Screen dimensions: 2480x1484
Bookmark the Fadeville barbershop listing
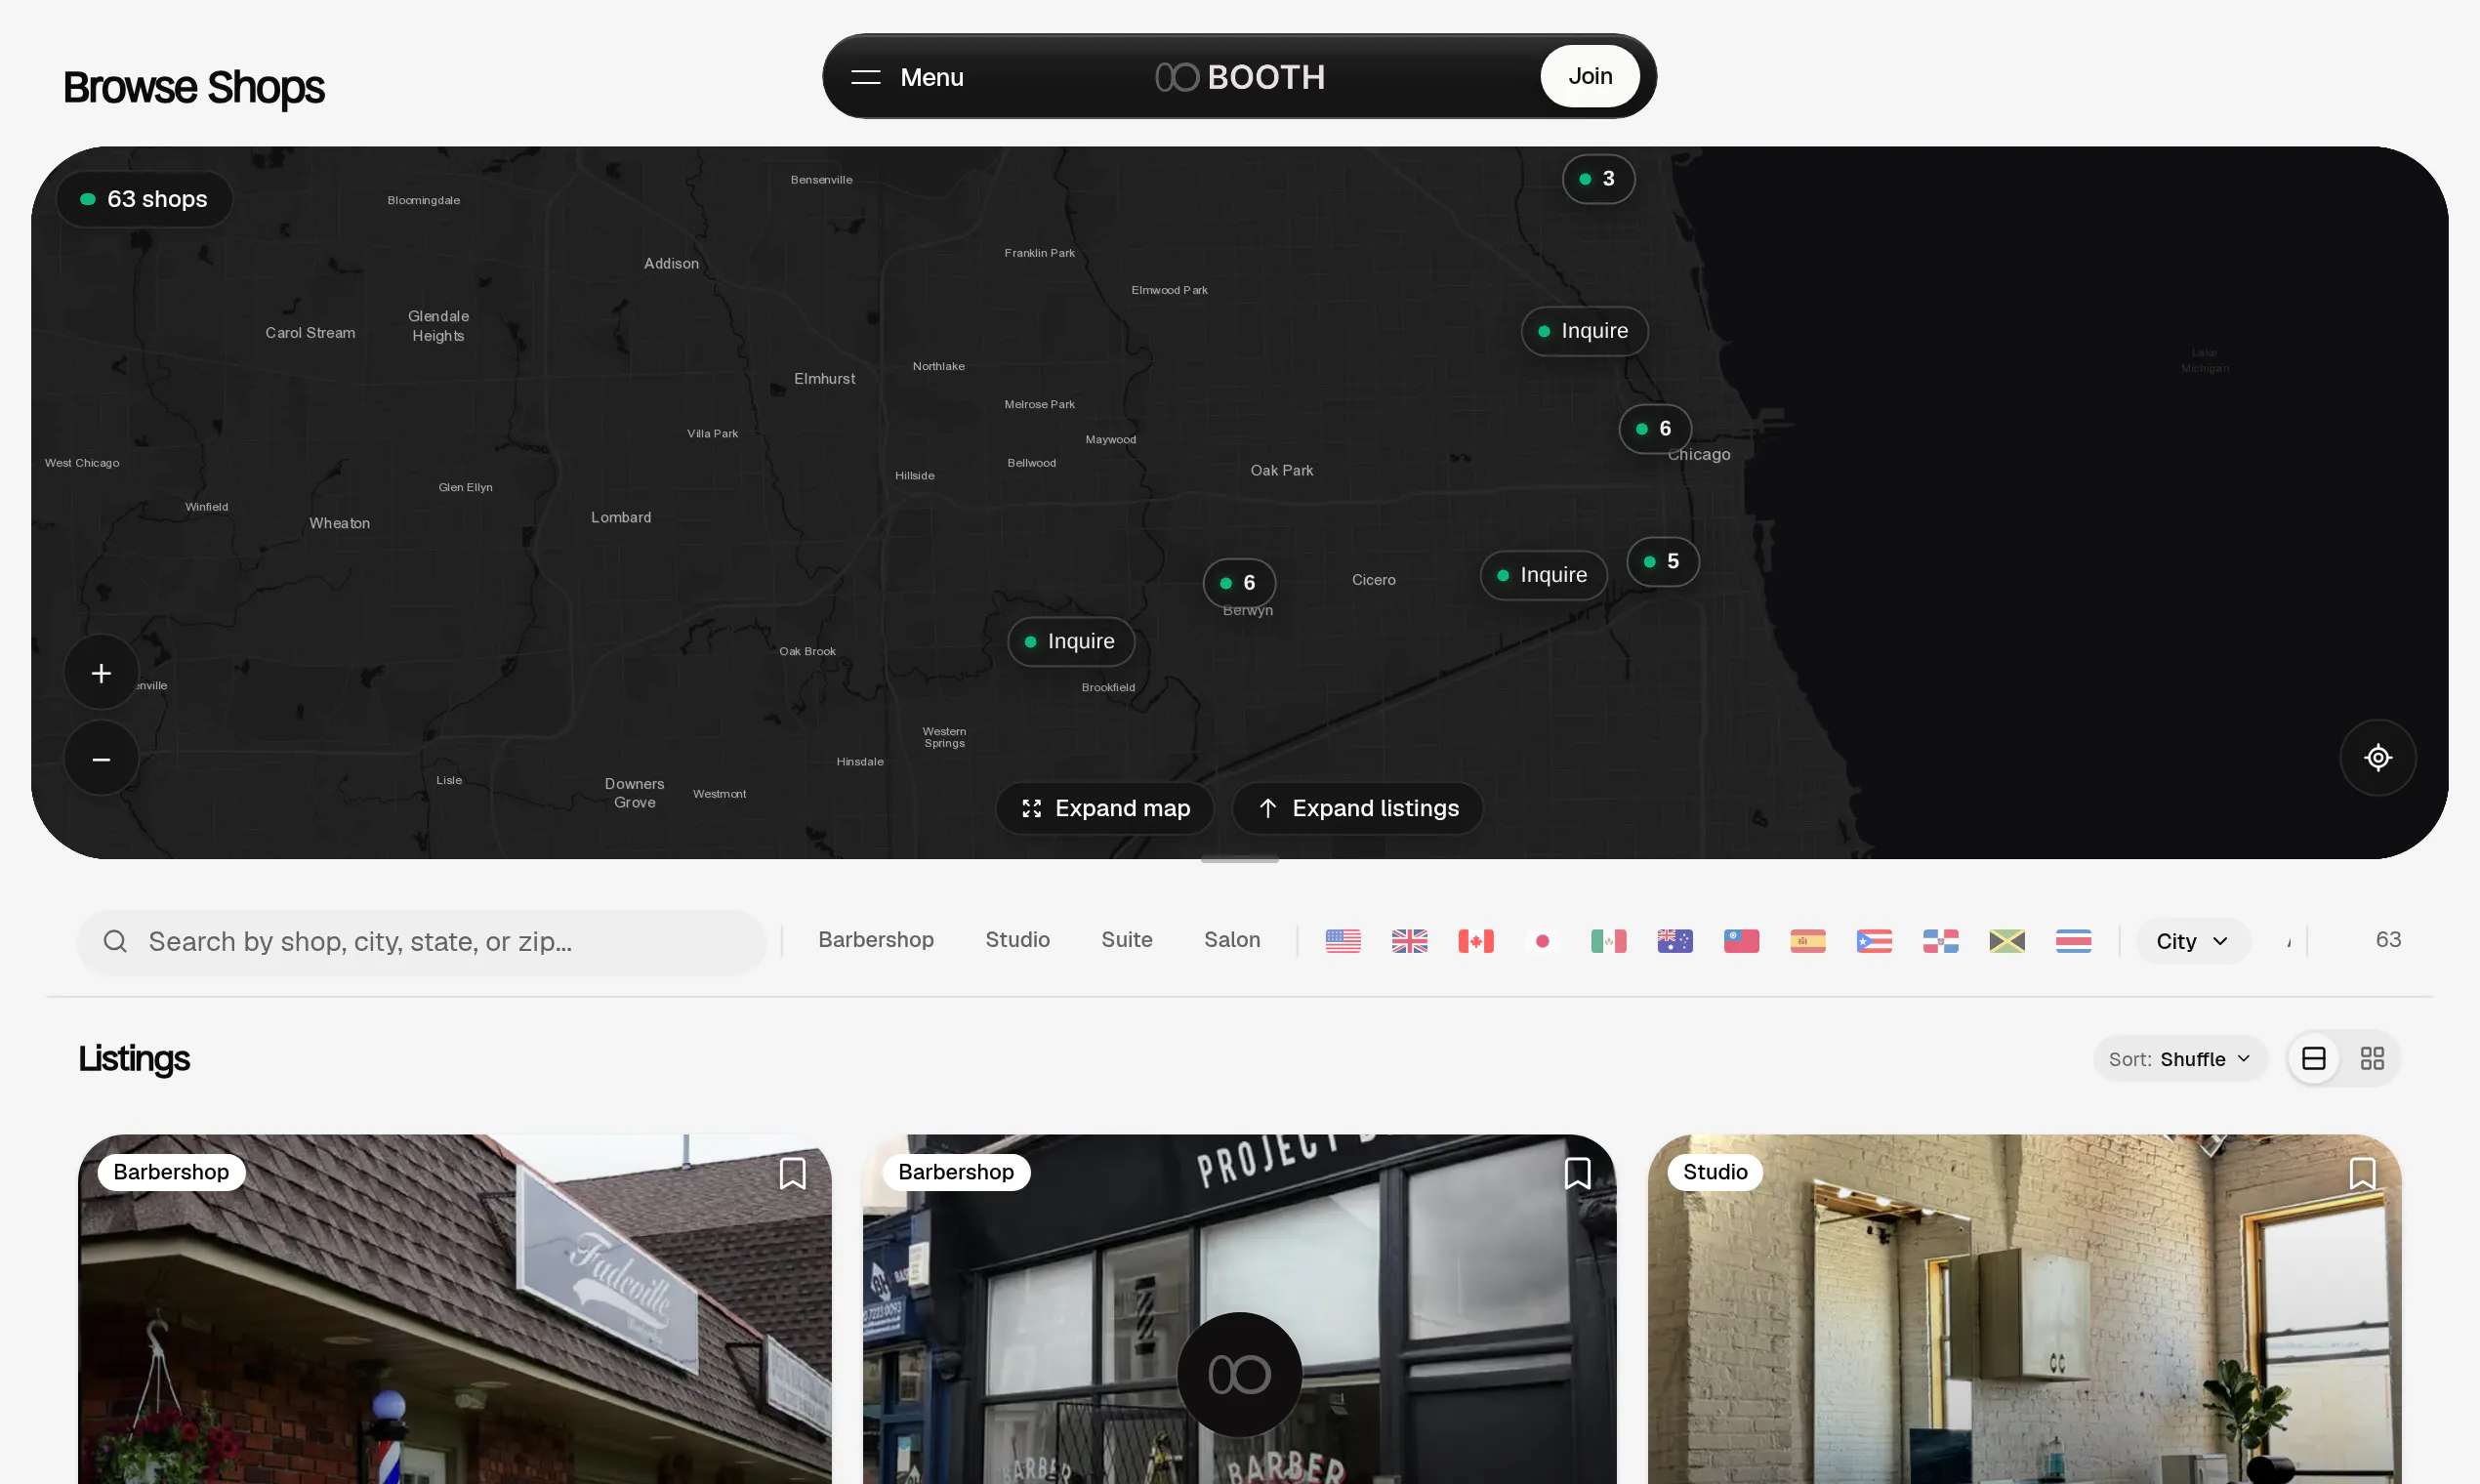[x=793, y=1173]
